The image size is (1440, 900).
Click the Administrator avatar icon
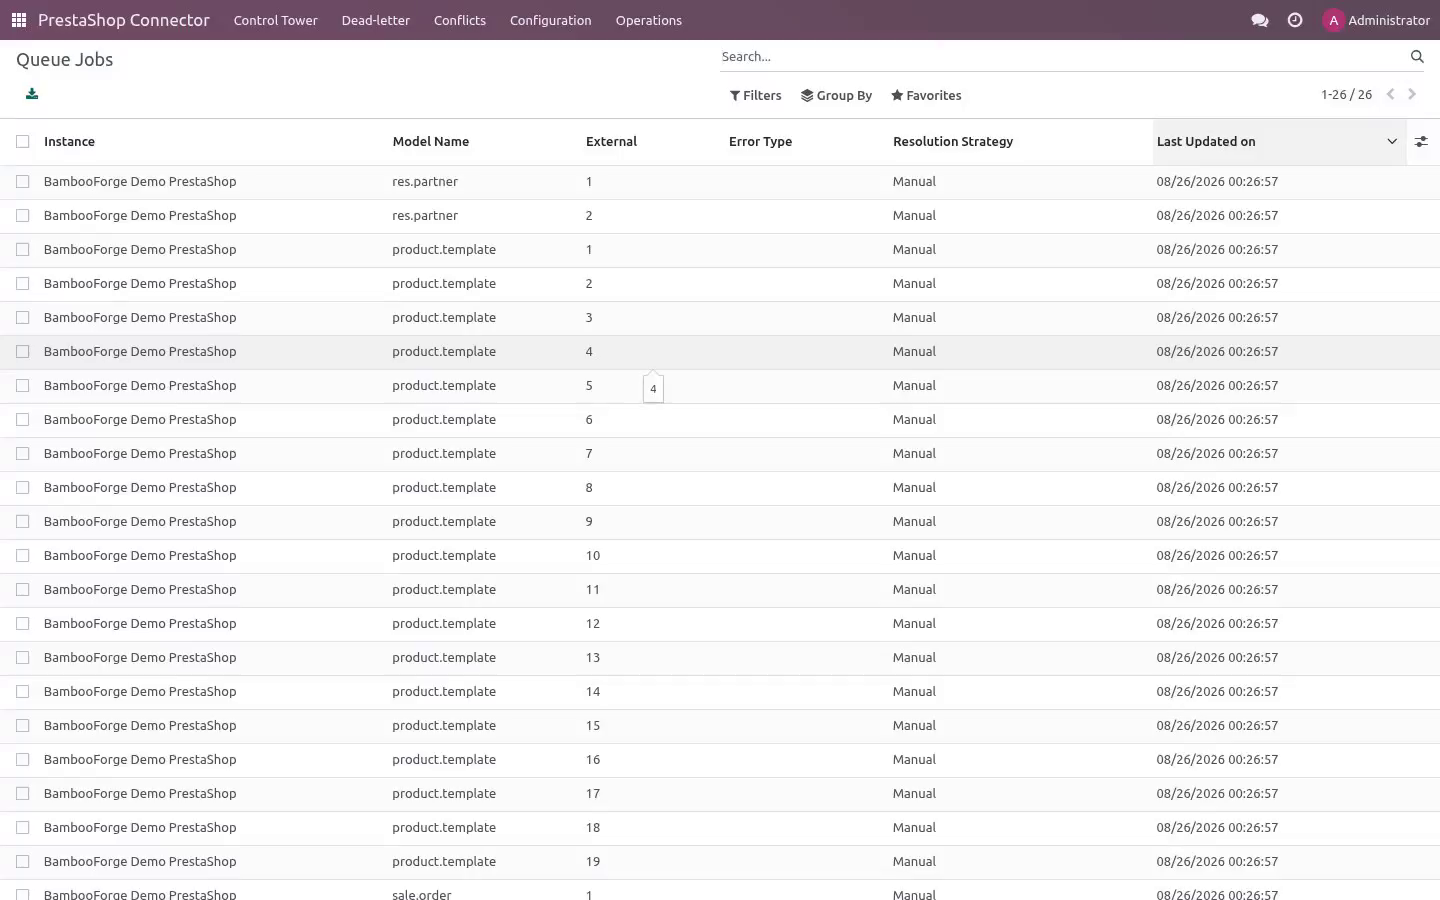click(x=1333, y=20)
